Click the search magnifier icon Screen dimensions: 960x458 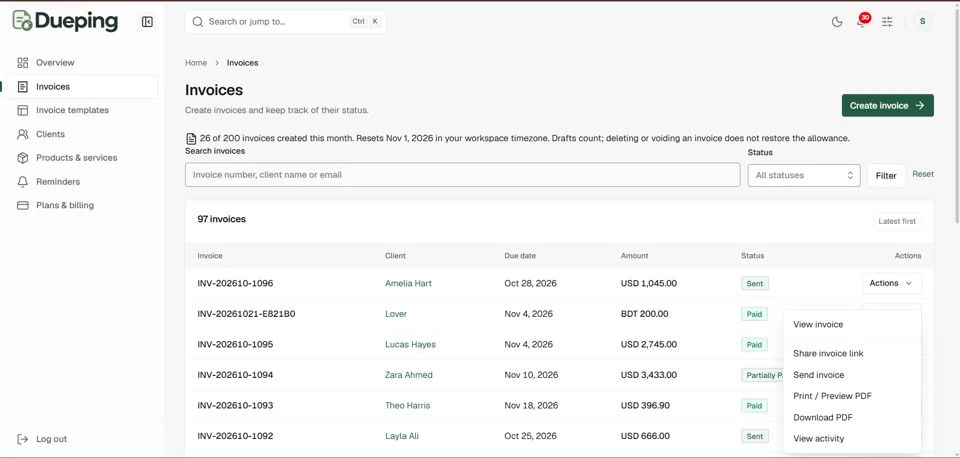[198, 21]
